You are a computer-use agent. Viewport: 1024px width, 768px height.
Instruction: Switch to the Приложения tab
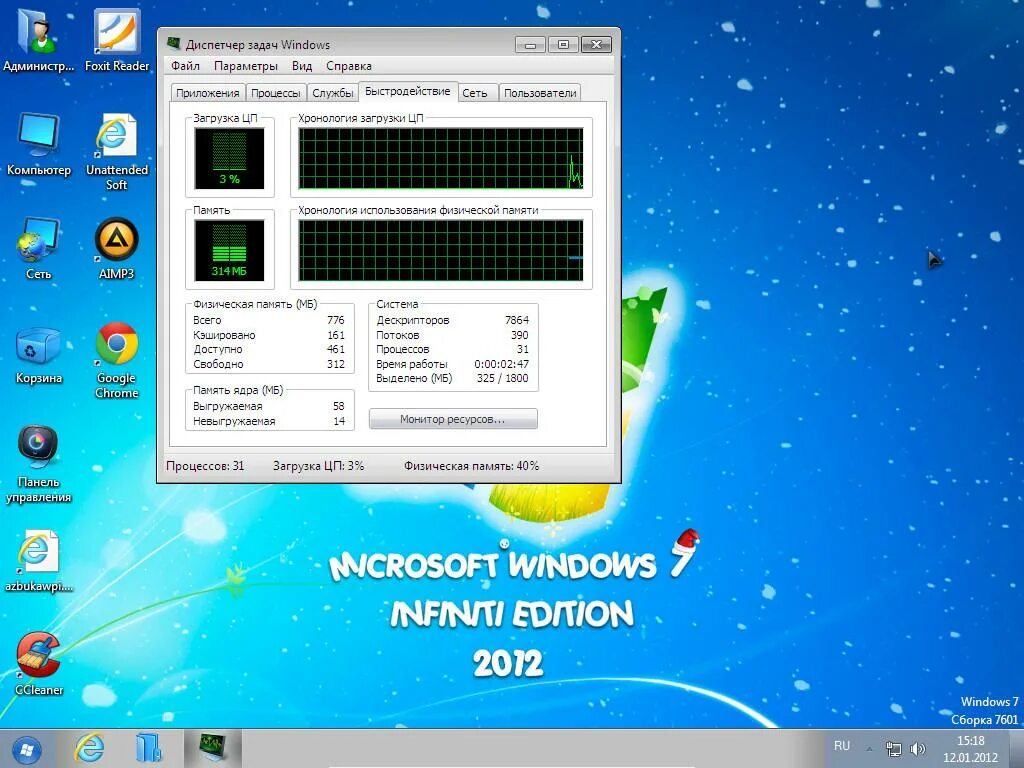pyautogui.click(x=208, y=93)
